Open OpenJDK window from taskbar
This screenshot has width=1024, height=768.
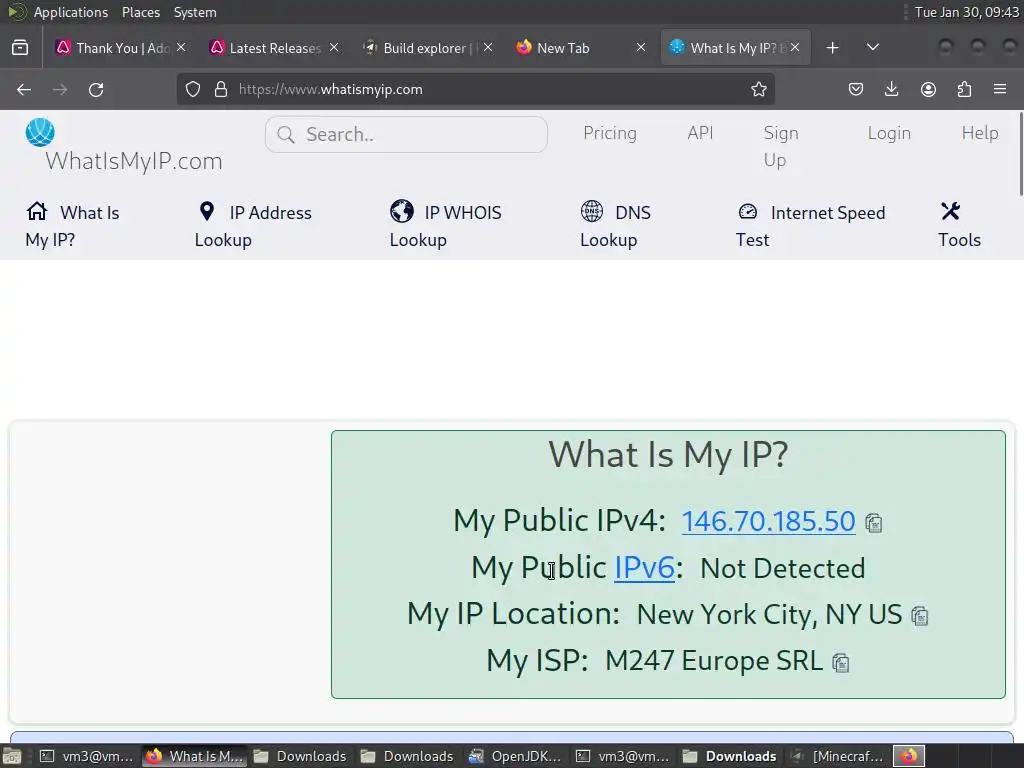point(515,756)
